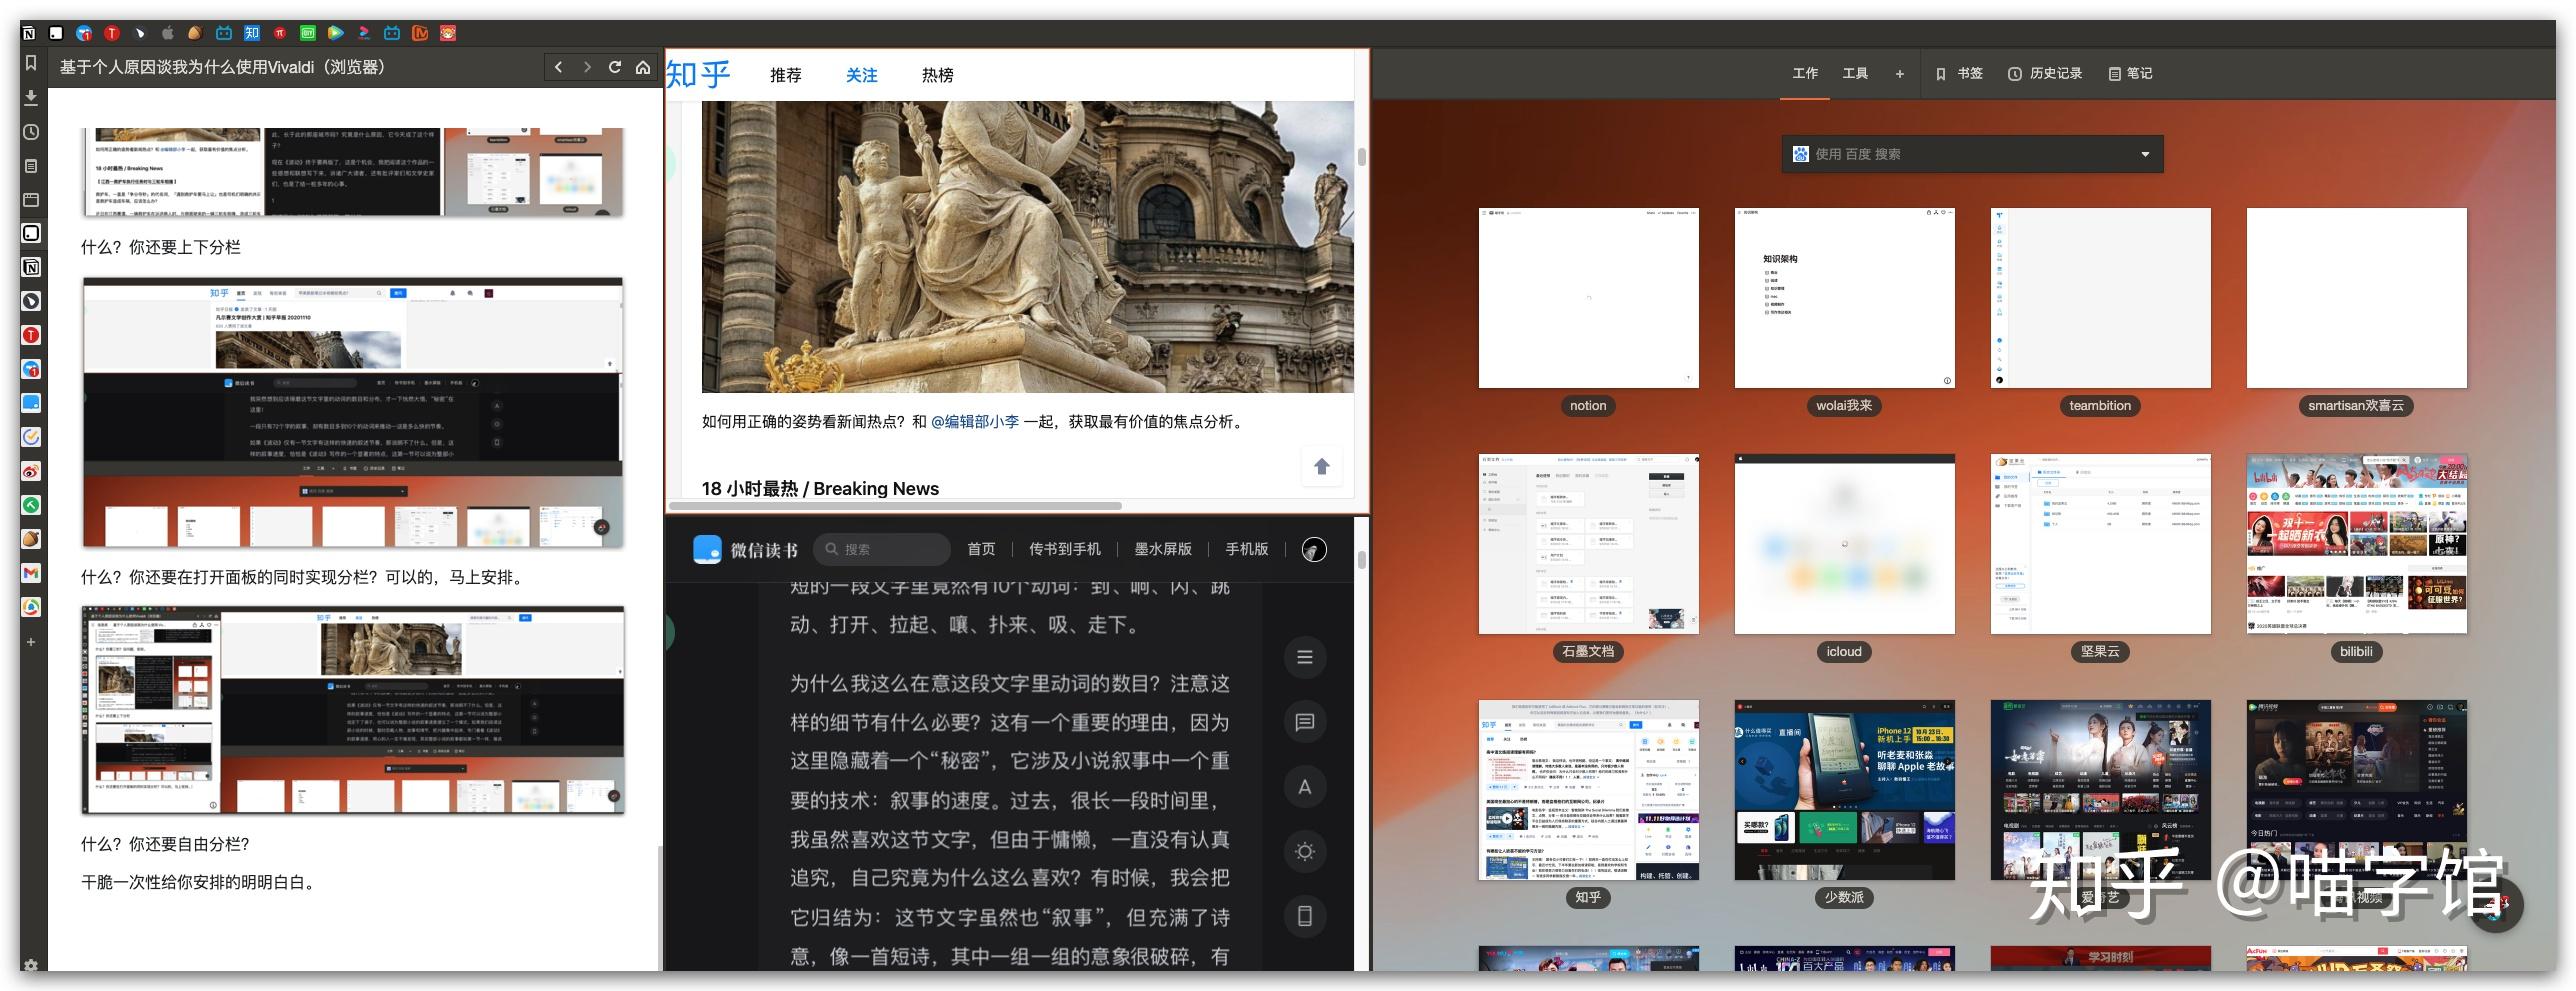
Task: Select the Gmail web panel icon
Action: [31, 573]
